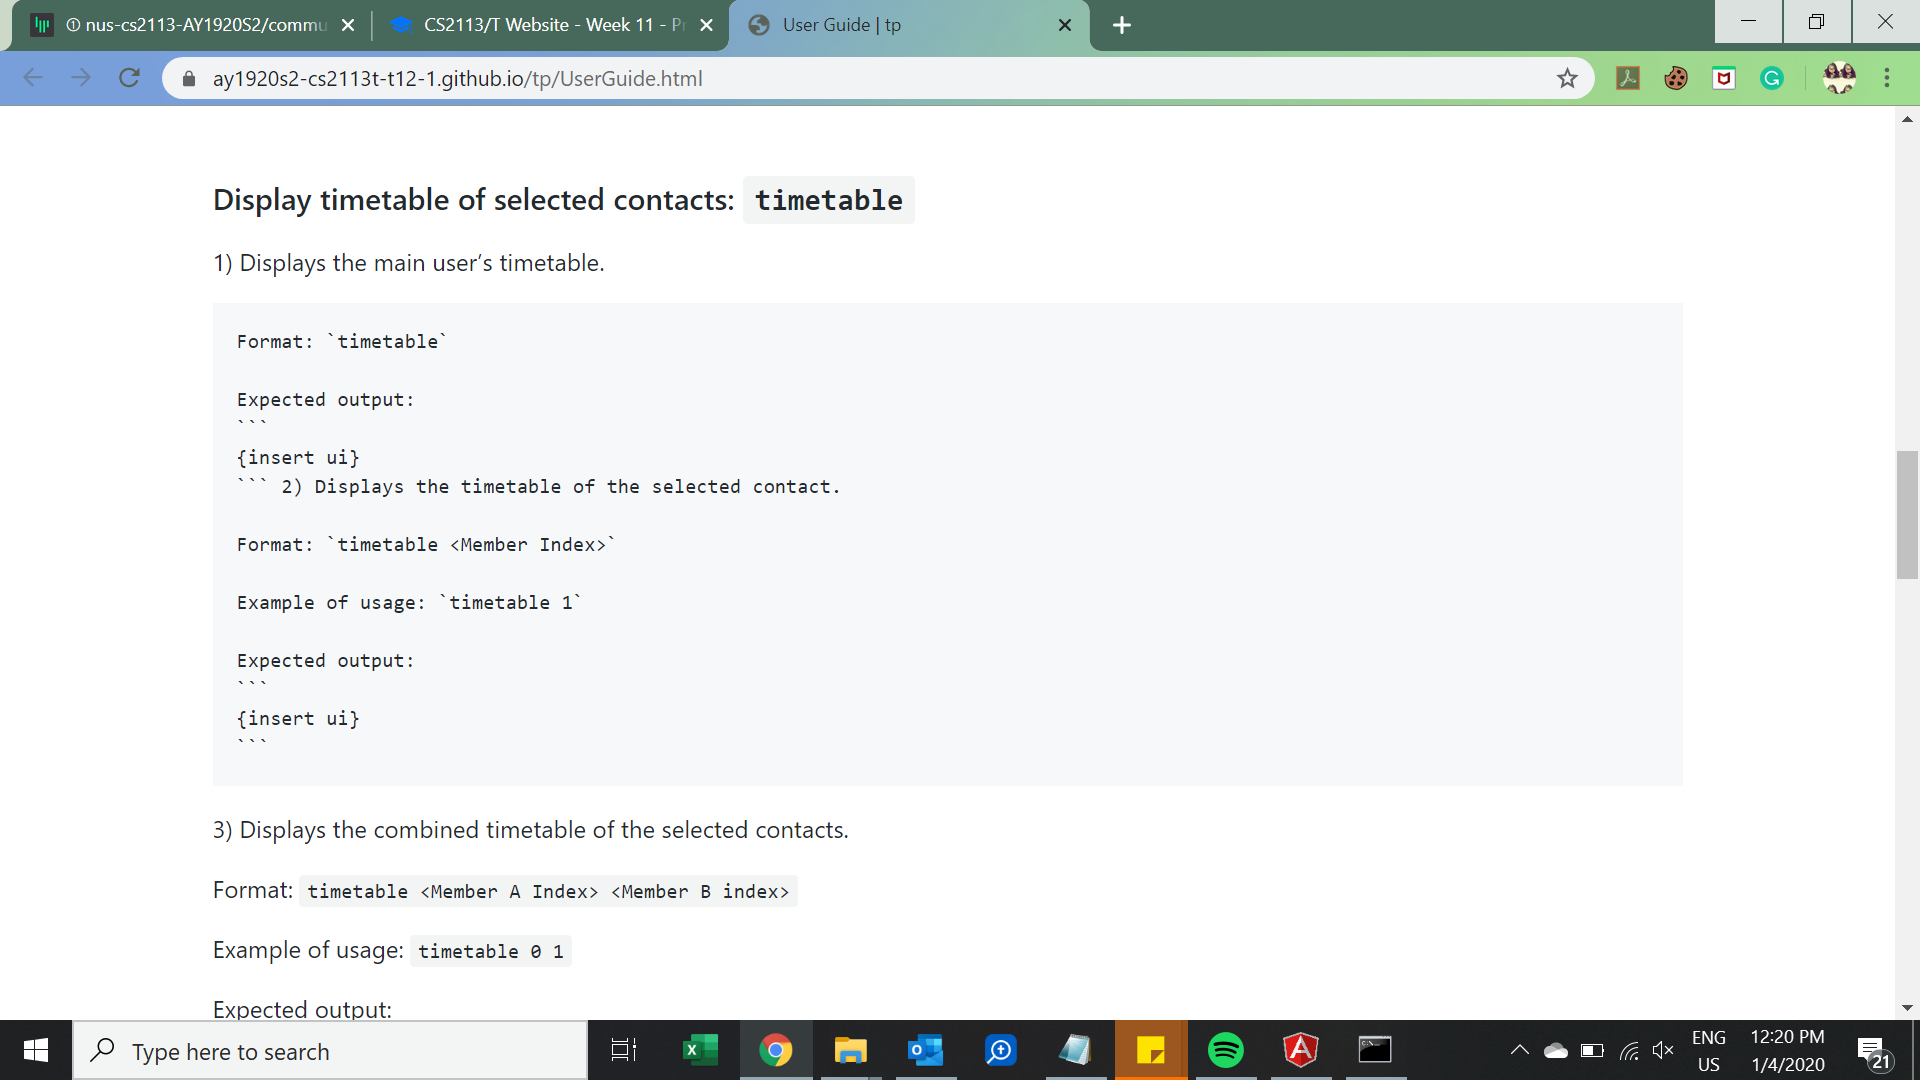Open Spotify from the taskbar
1920x1080 pixels.
click(1226, 1050)
